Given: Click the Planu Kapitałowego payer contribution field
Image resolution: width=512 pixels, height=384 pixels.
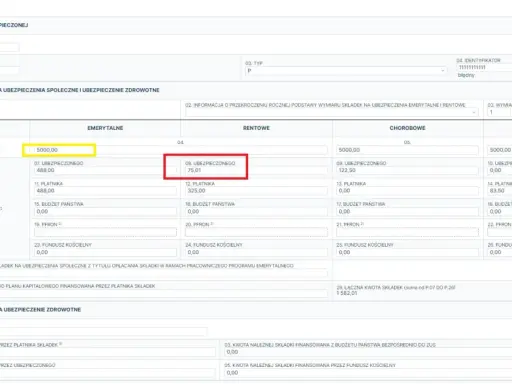Looking at the screenshot, I should (164, 293).
